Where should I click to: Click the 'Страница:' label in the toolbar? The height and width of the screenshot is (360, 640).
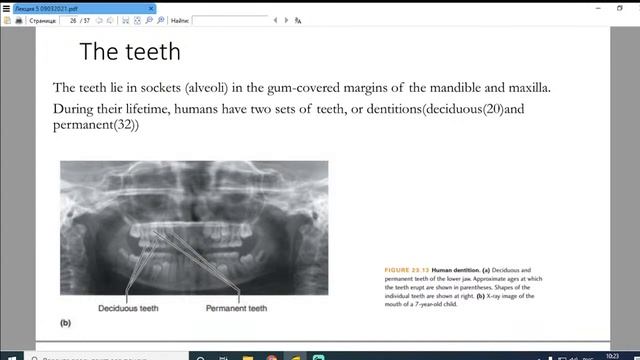click(x=42, y=20)
